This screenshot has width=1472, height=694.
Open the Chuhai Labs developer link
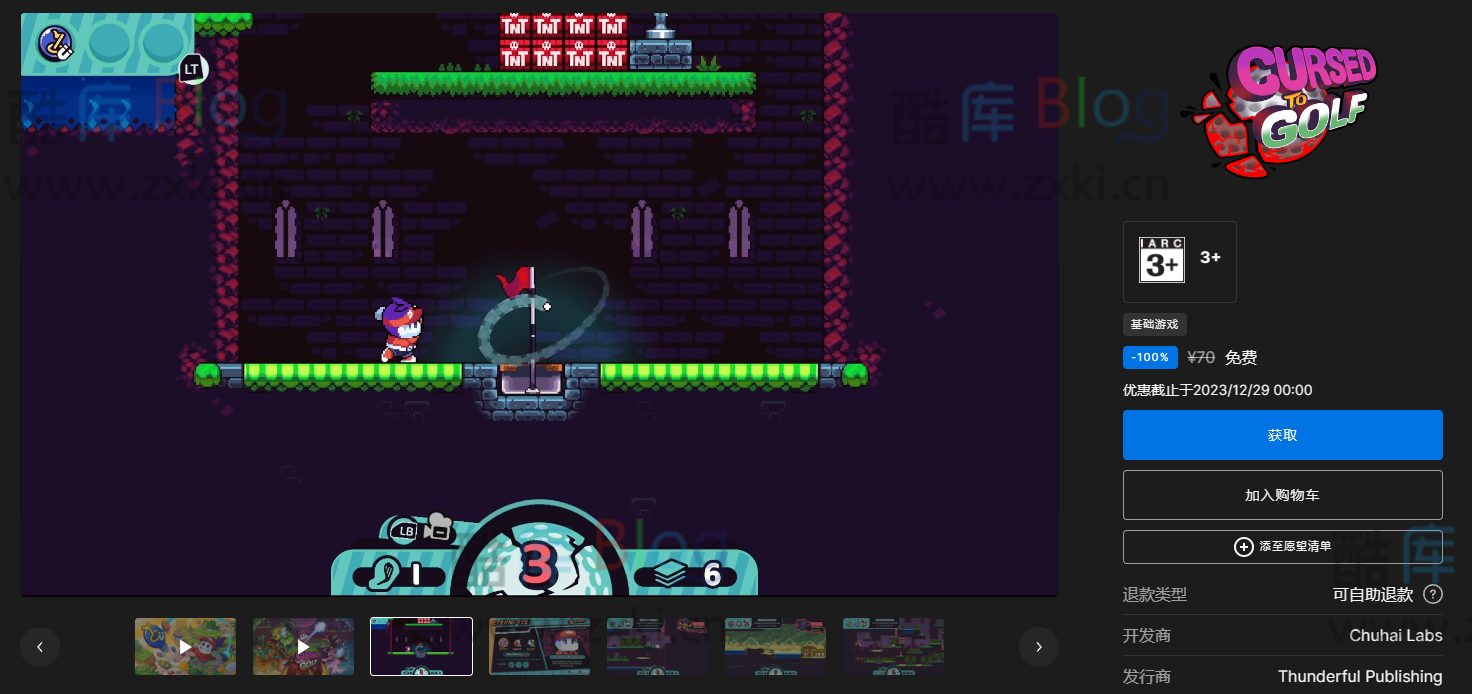tap(1395, 636)
